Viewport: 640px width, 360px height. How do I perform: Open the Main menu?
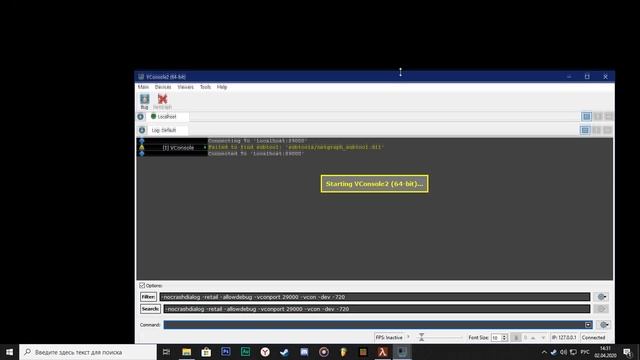click(x=143, y=87)
